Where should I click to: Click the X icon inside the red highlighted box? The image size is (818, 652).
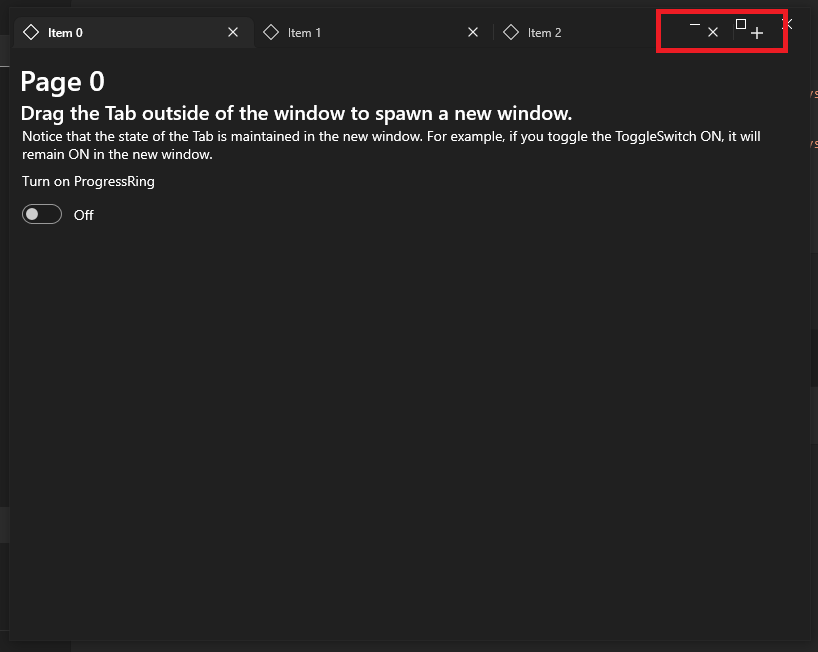click(x=713, y=31)
